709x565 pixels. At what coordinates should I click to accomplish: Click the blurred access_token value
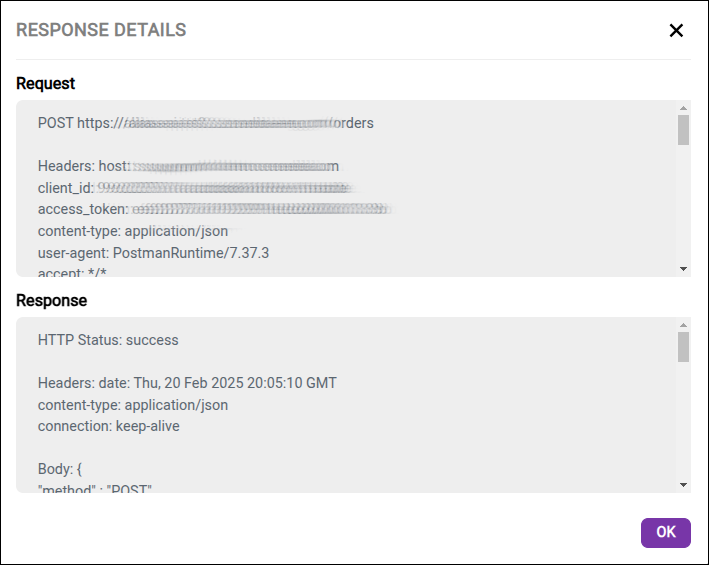[260, 209]
